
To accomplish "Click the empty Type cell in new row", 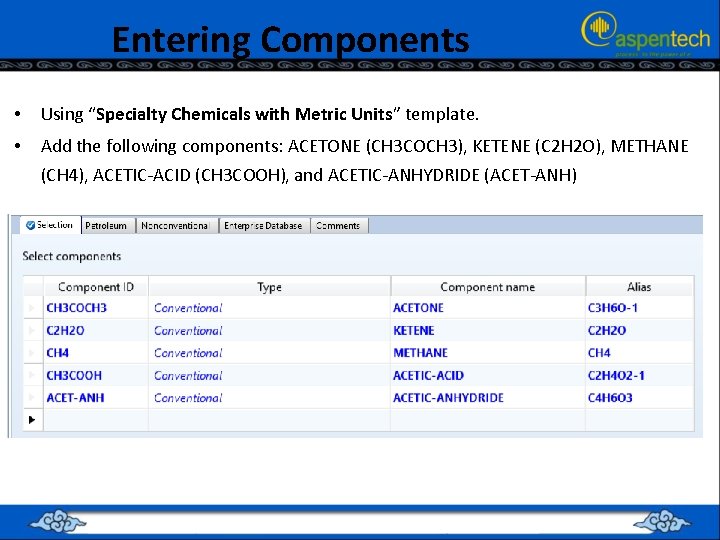I will 270,420.
